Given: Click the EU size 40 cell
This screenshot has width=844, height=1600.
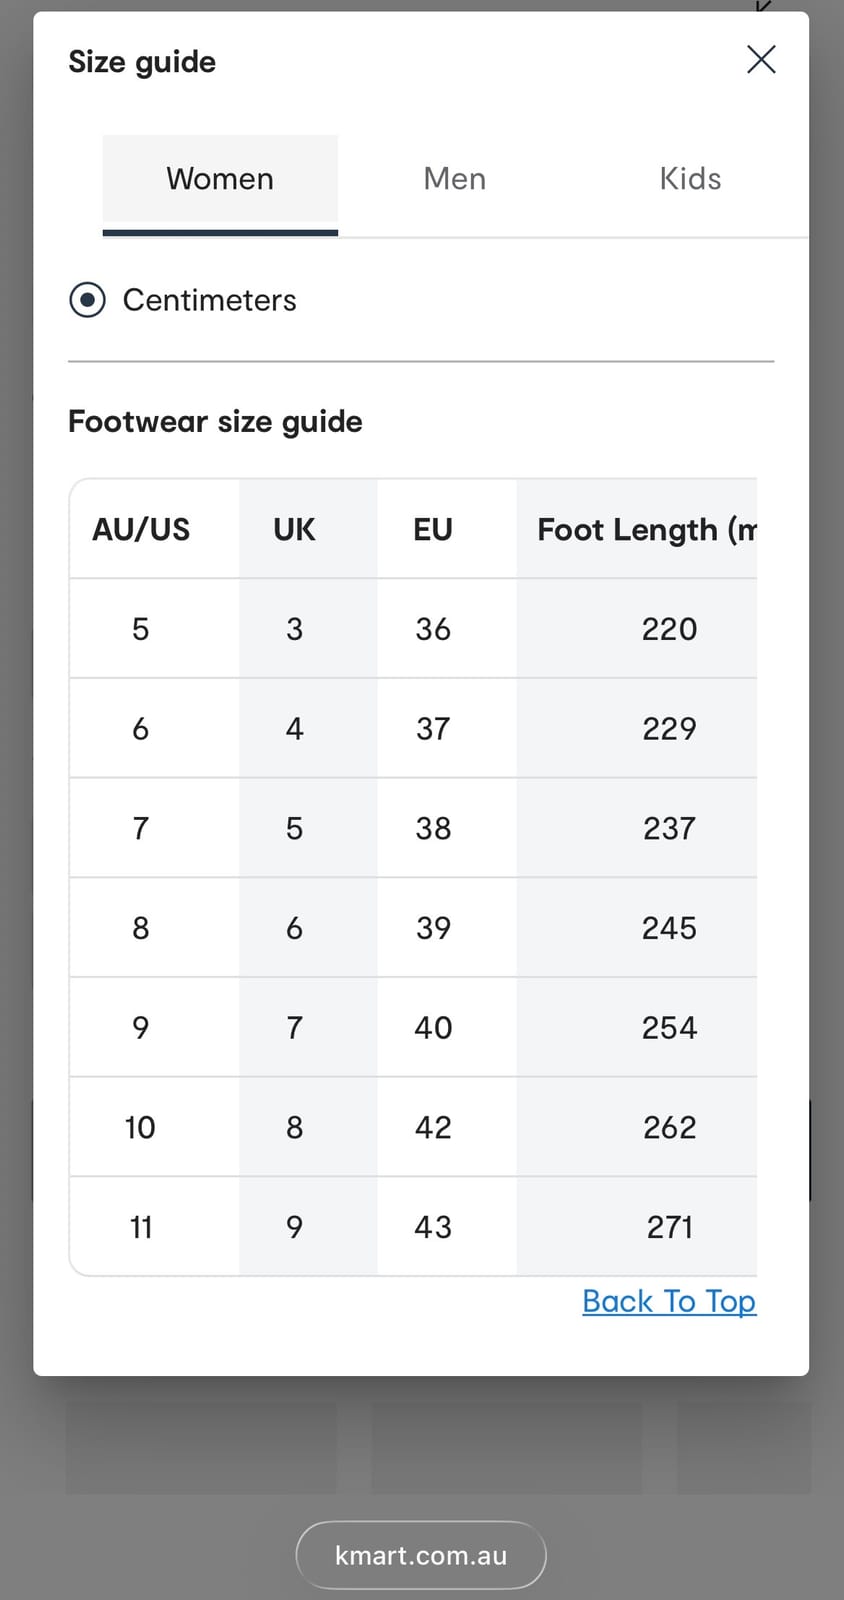Looking at the screenshot, I should (433, 1028).
